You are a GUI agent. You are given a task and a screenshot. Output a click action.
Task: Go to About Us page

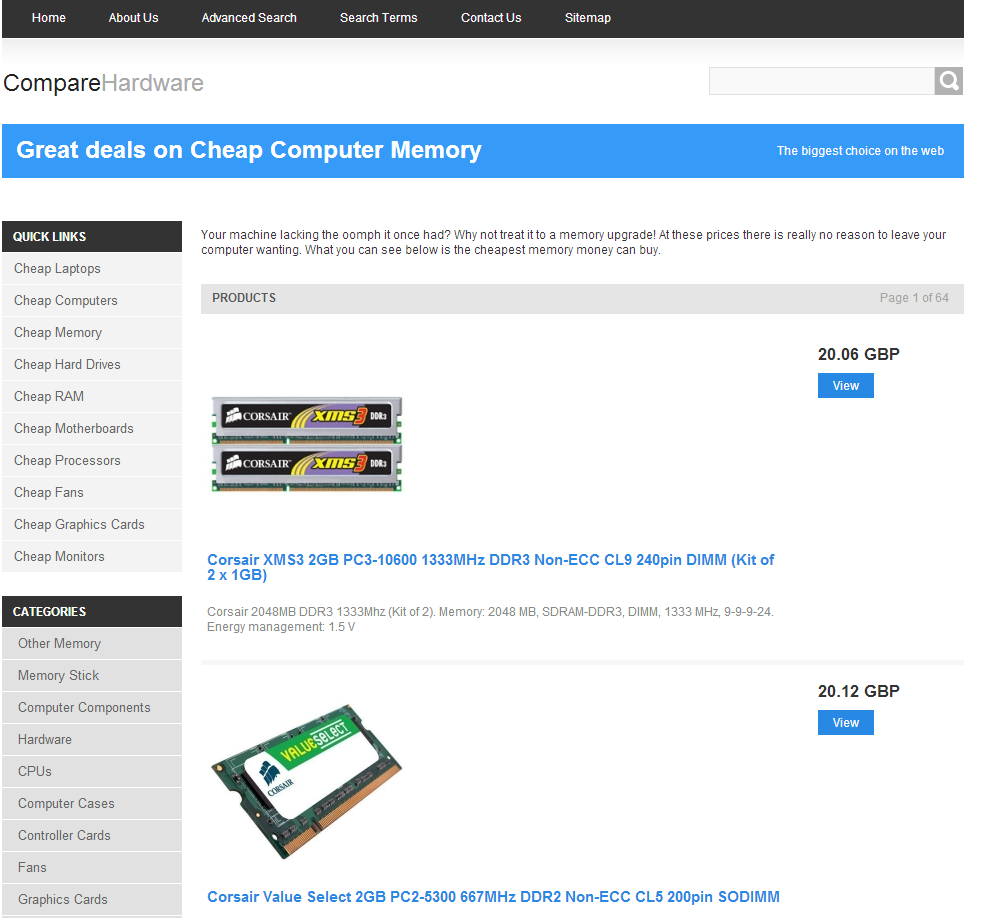[x=133, y=18]
